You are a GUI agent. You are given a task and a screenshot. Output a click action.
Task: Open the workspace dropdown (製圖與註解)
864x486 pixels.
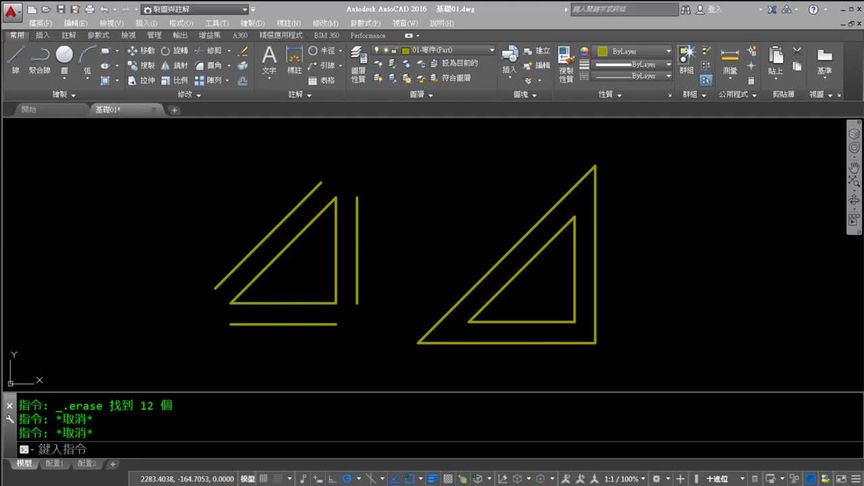pyautogui.click(x=195, y=9)
